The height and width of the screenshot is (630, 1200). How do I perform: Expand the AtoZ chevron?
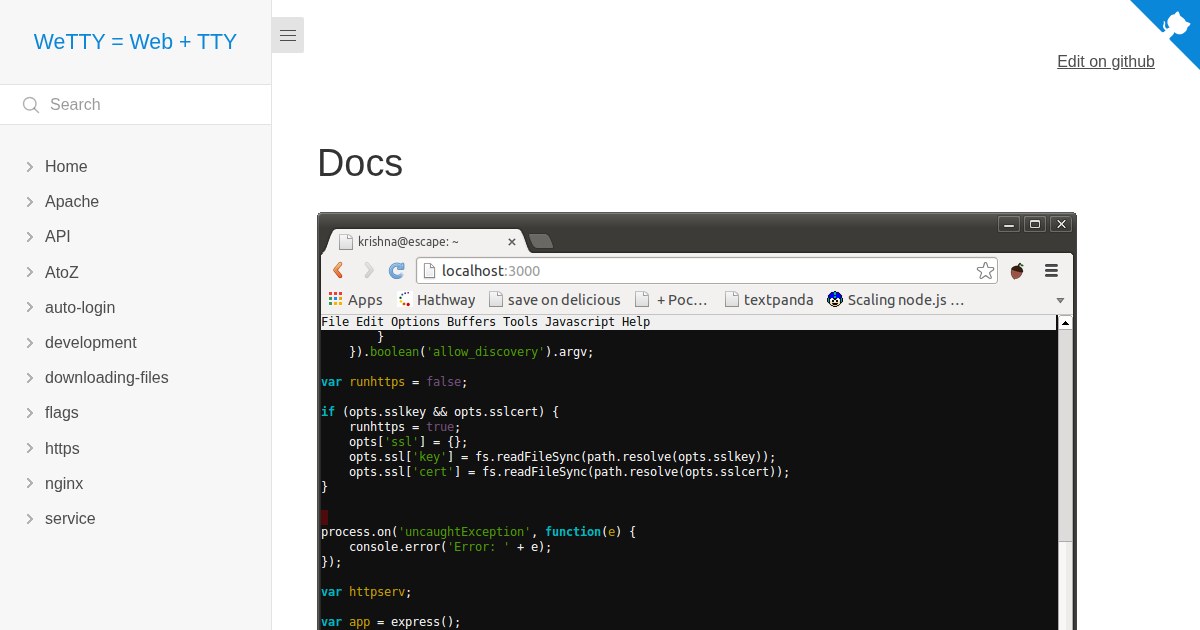[30, 272]
